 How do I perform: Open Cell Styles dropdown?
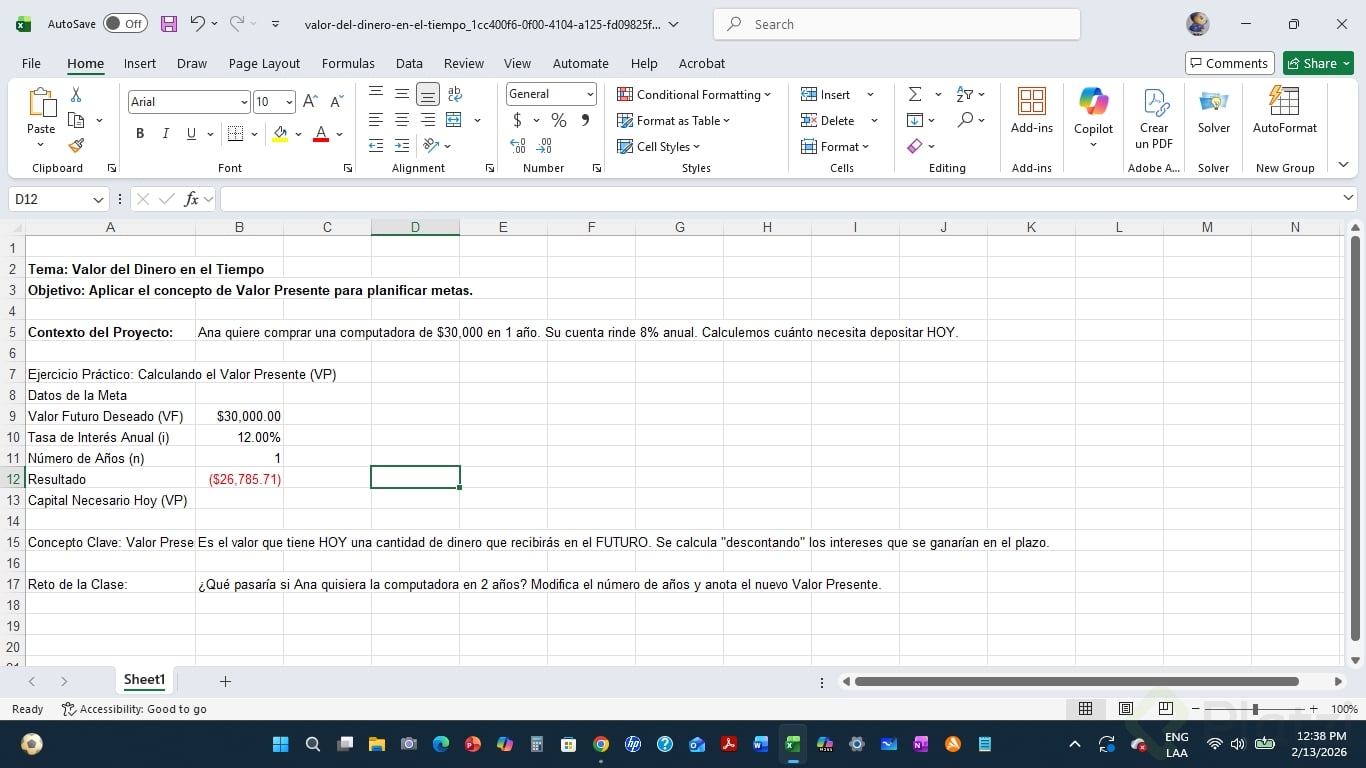coord(659,146)
